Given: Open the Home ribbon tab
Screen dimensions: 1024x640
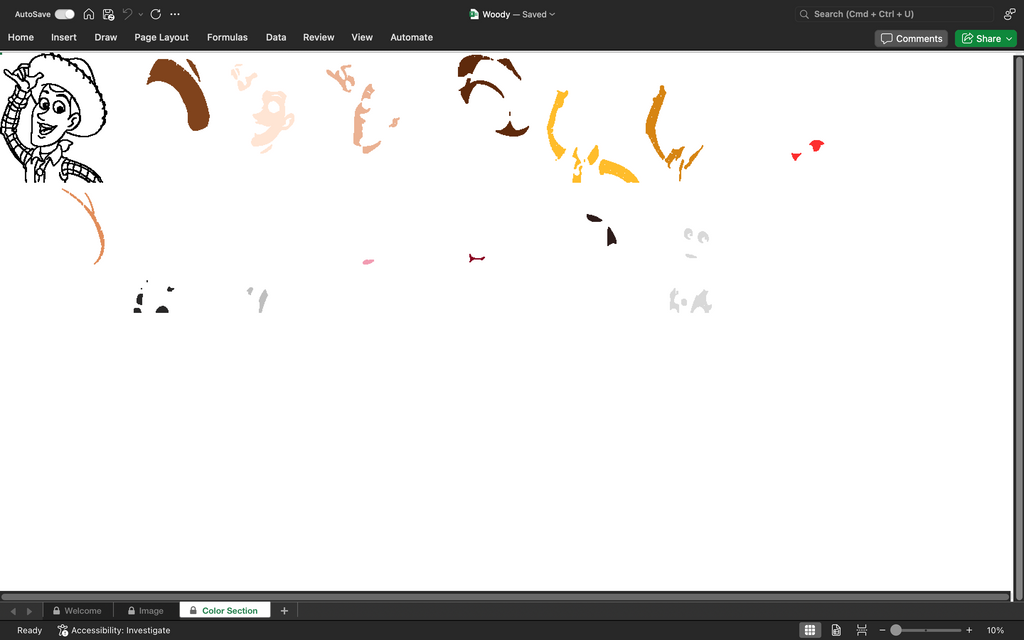Looking at the screenshot, I should point(21,37).
